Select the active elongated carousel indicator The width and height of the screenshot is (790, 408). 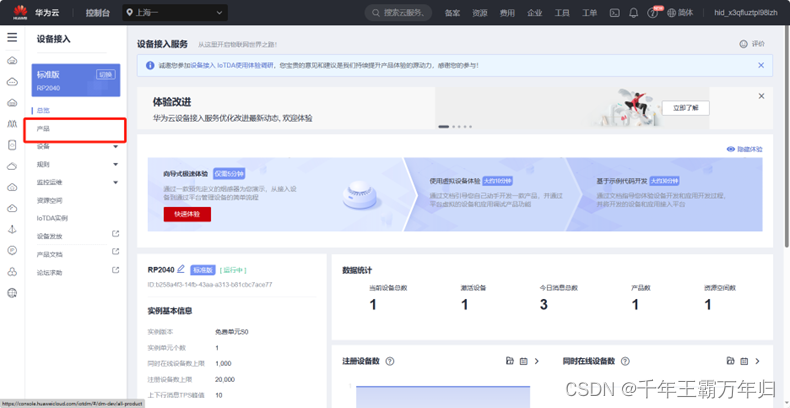click(x=443, y=126)
